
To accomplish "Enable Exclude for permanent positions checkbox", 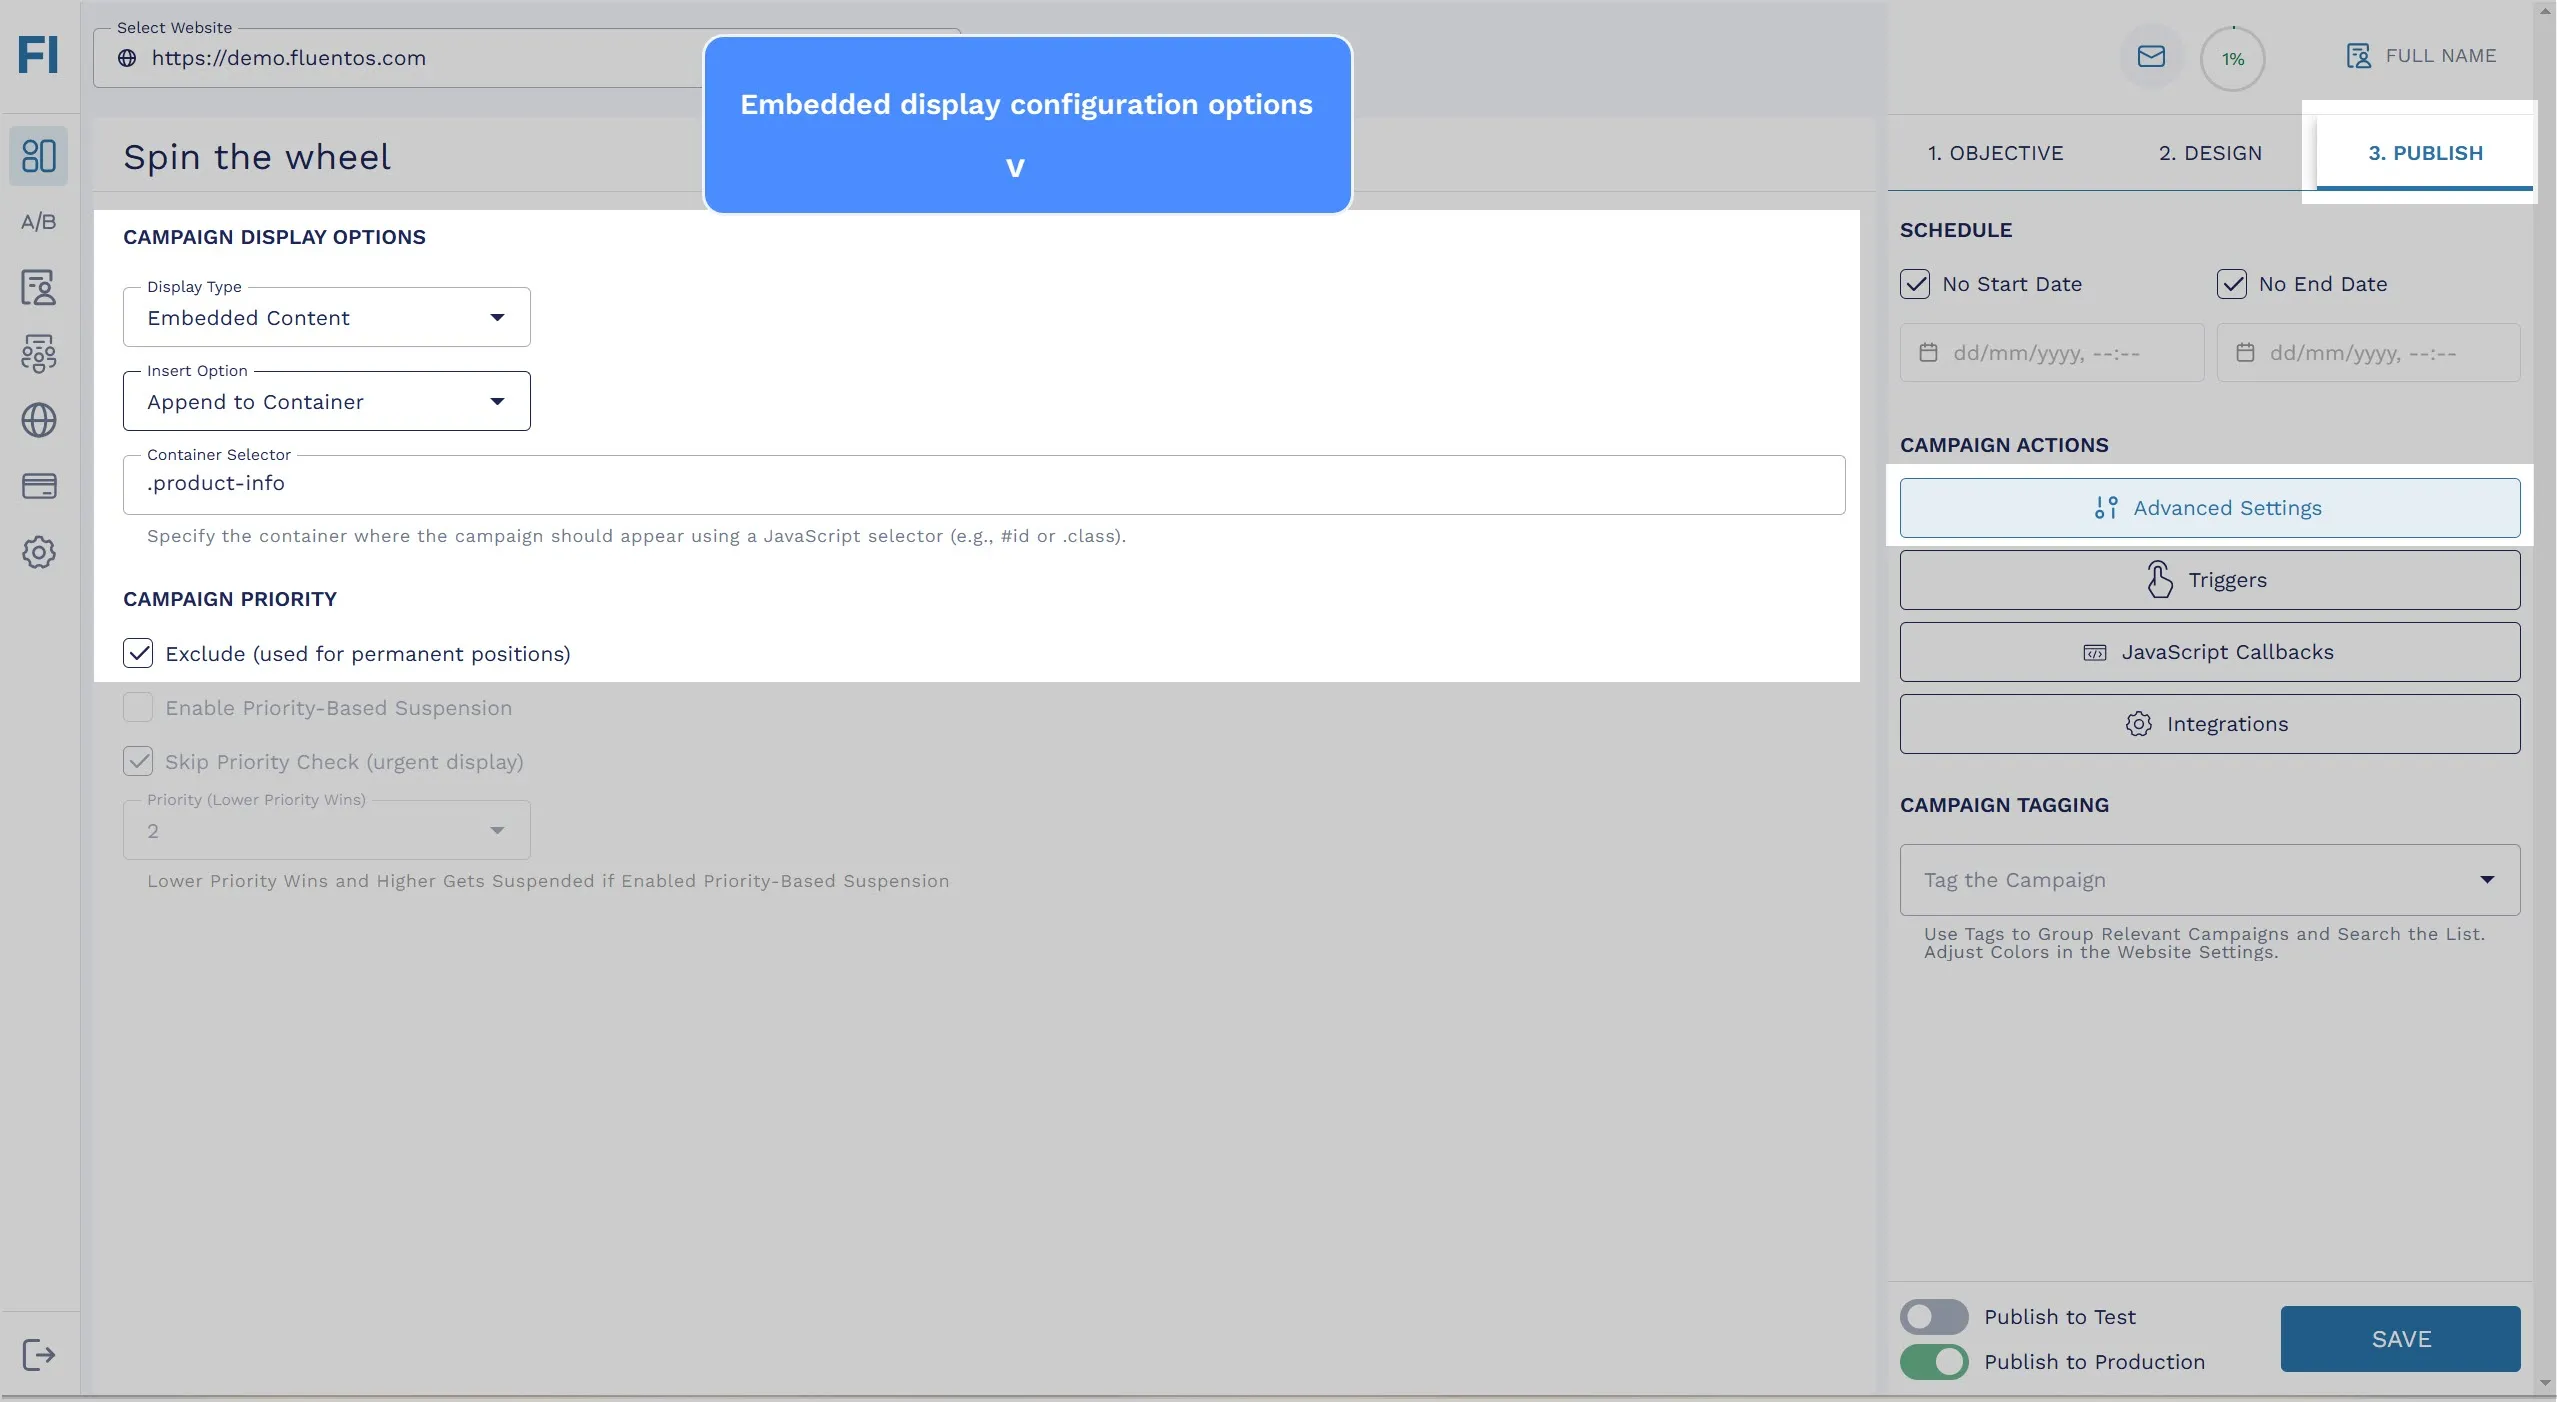I will [x=136, y=653].
